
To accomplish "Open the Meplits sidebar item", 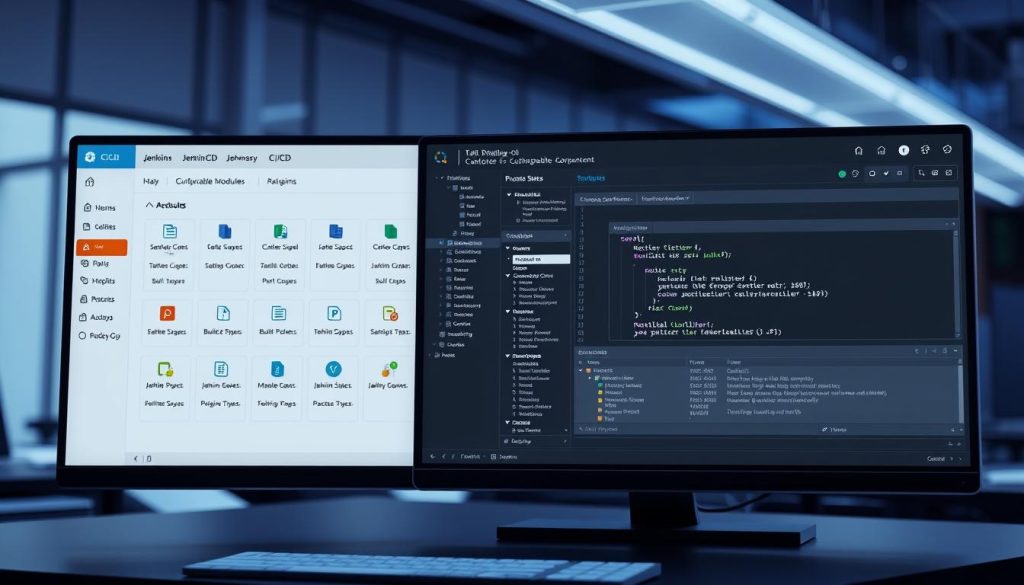I will (98, 281).
